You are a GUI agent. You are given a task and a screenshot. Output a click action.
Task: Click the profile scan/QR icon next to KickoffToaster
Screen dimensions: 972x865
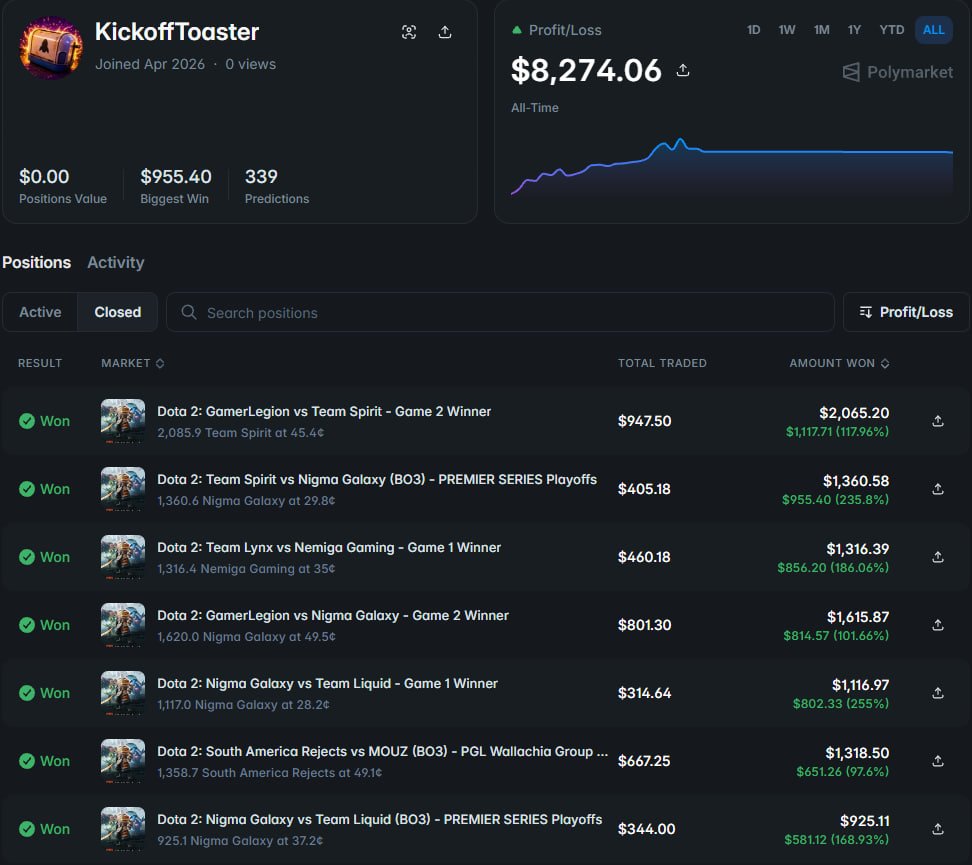pos(409,32)
